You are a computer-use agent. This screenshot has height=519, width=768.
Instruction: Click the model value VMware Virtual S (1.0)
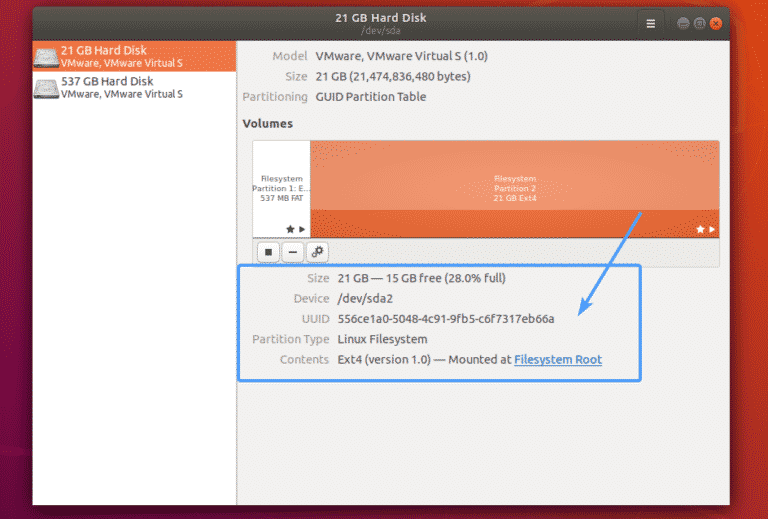402,56
